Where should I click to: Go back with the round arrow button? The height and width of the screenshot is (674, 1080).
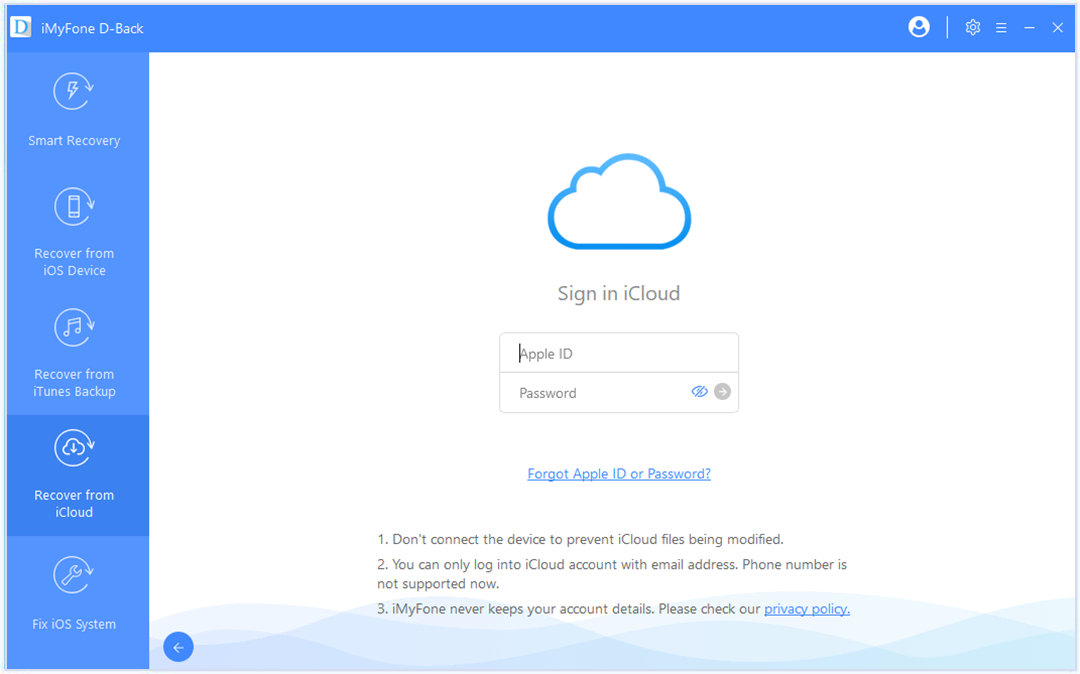(x=178, y=647)
